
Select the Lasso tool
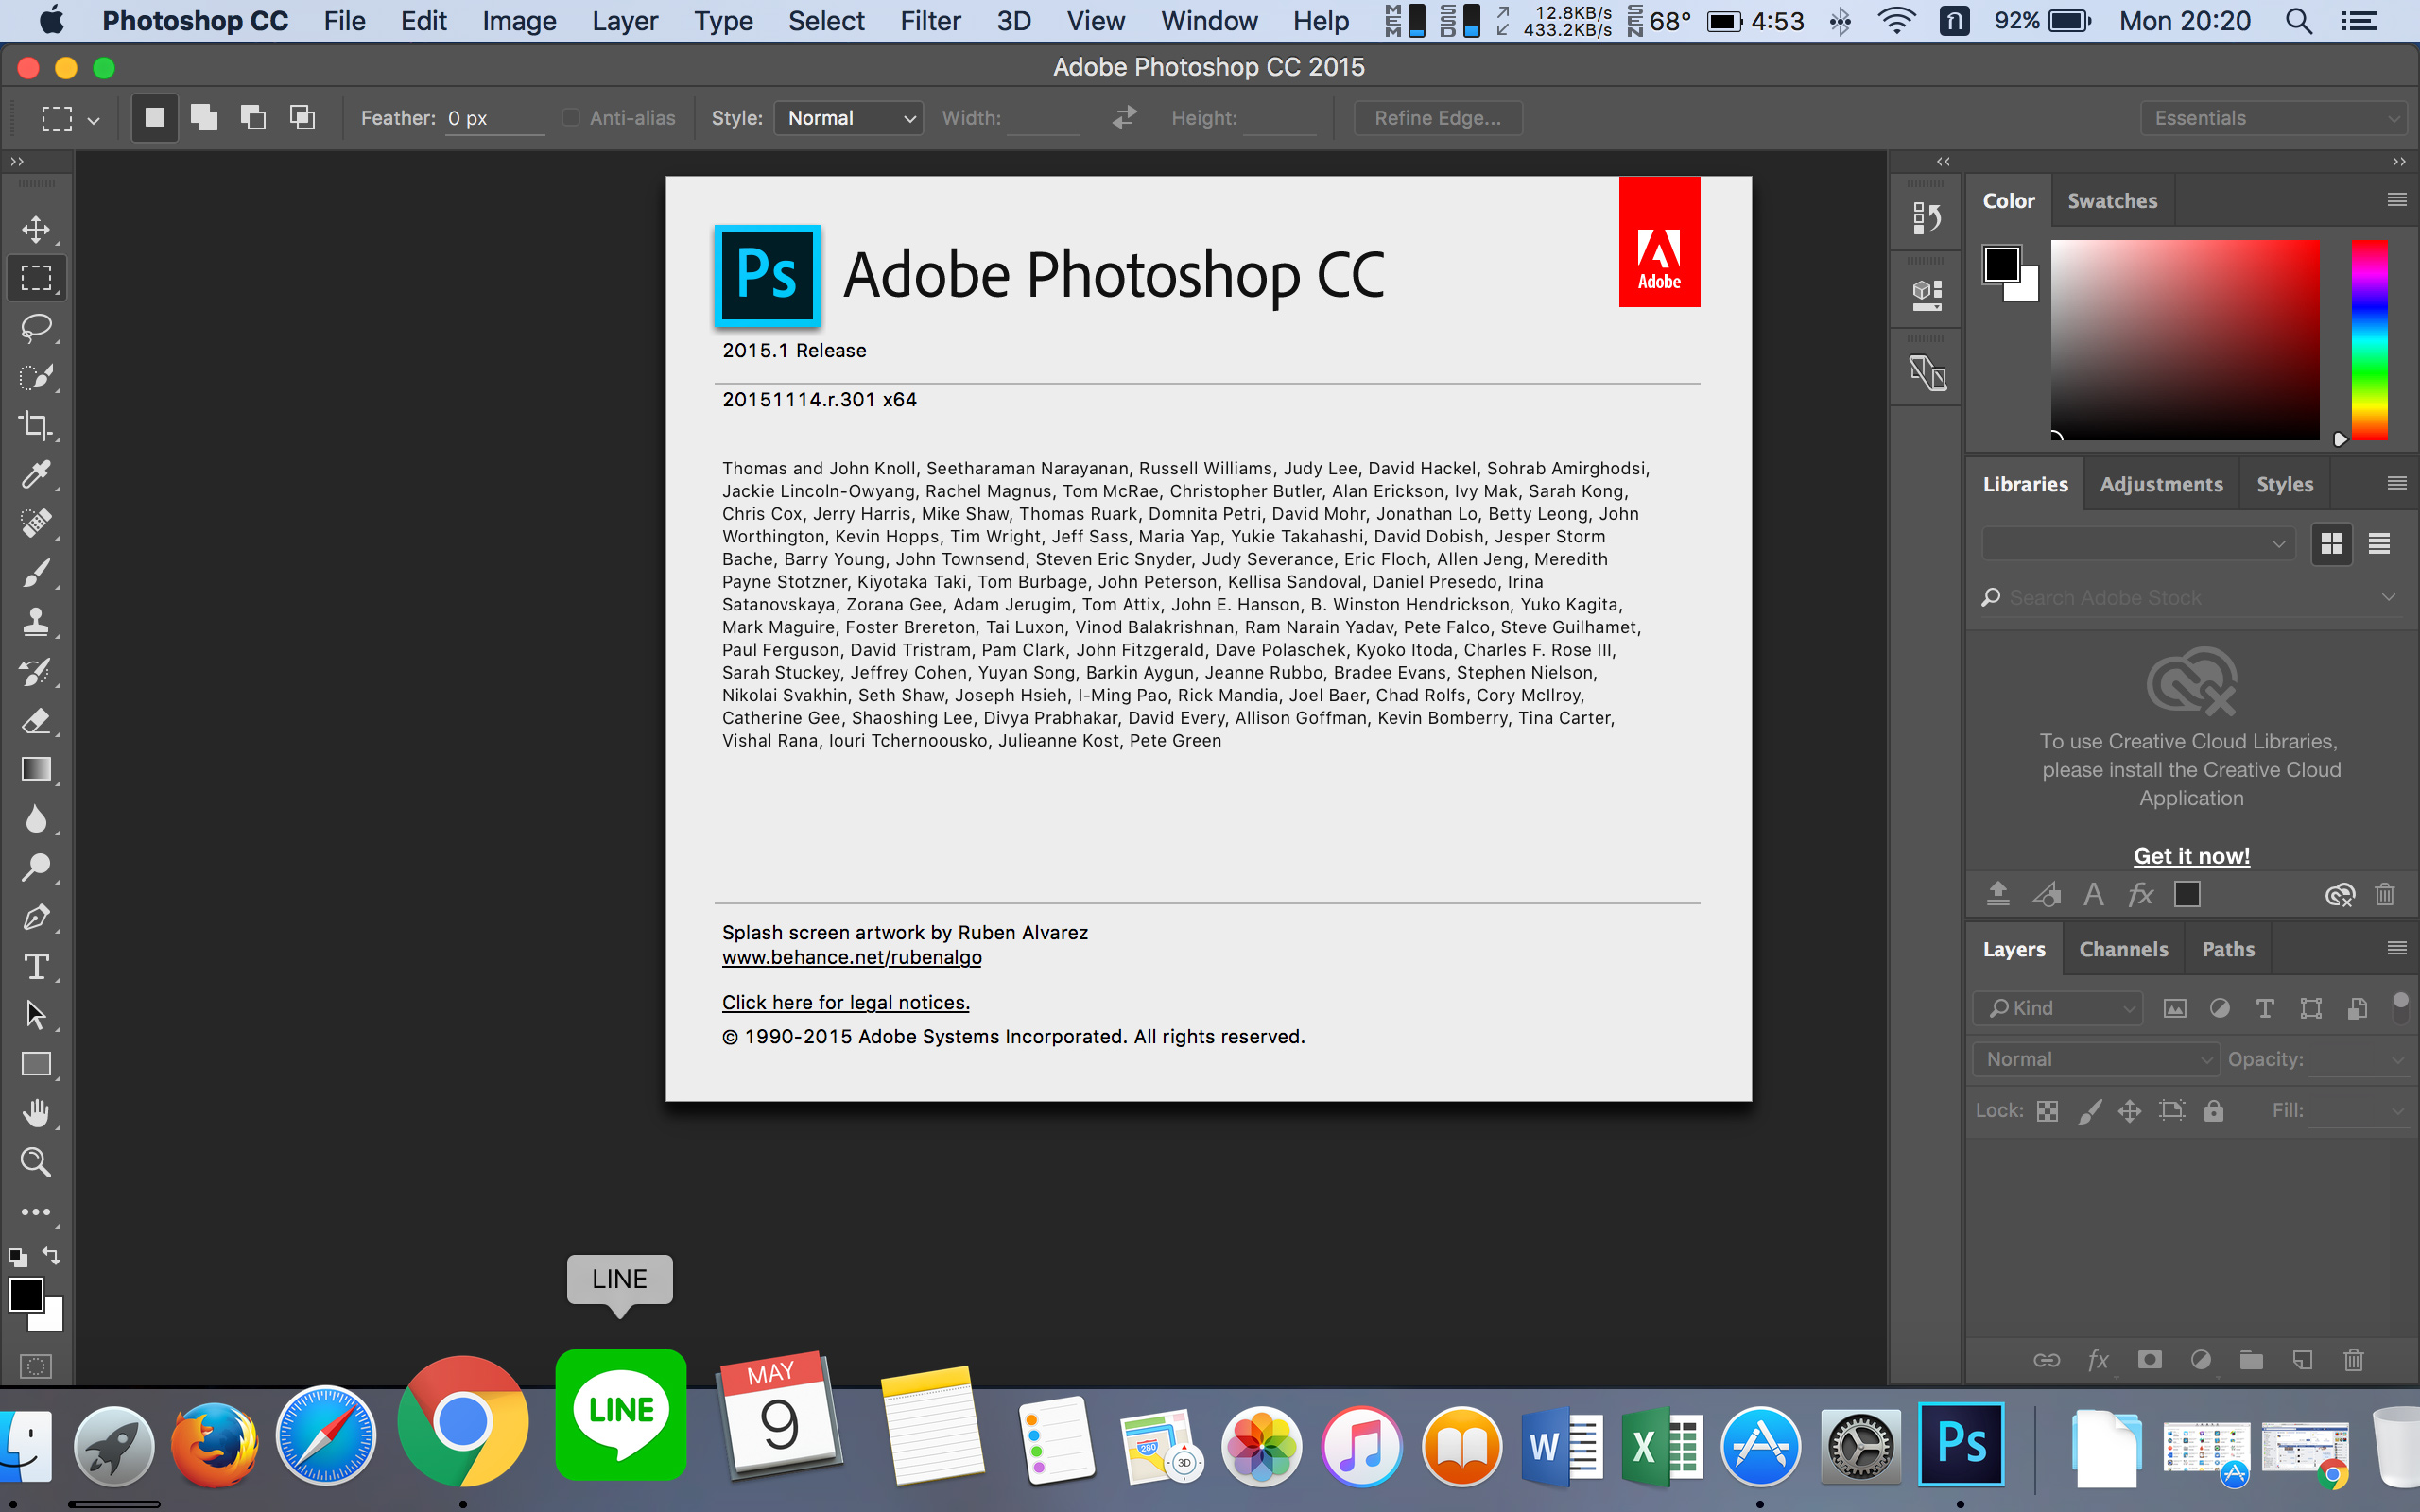[36, 327]
